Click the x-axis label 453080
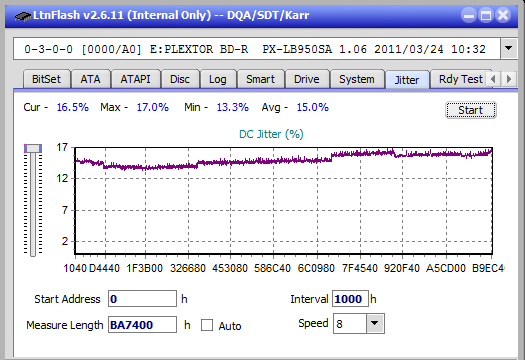The image size is (525, 360). pos(230,268)
